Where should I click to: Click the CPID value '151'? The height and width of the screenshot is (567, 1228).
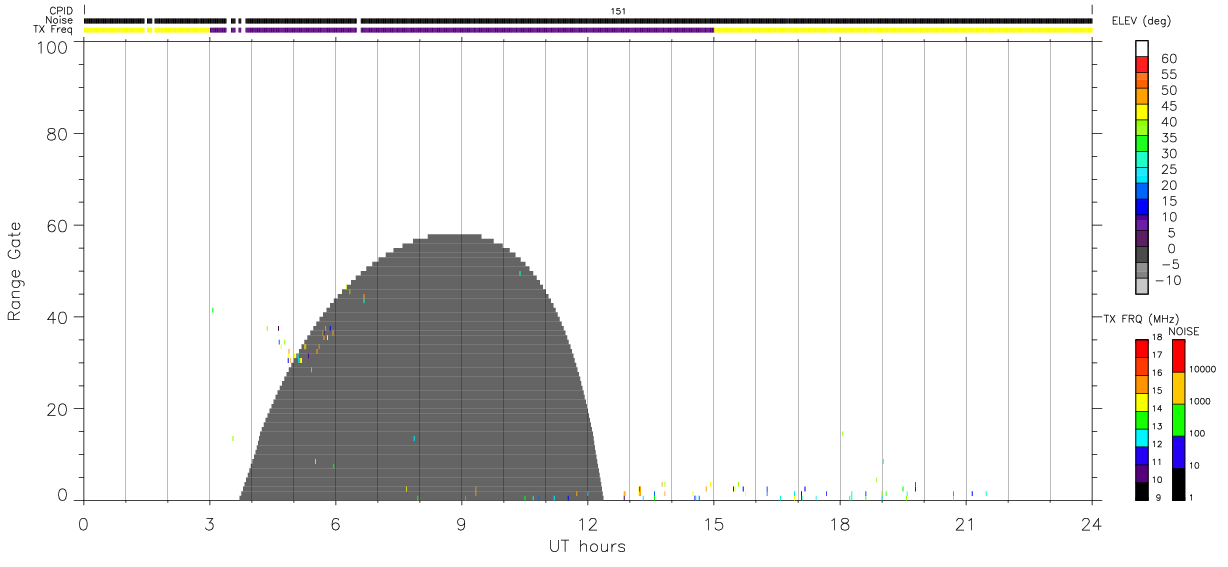click(x=618, y=11)
